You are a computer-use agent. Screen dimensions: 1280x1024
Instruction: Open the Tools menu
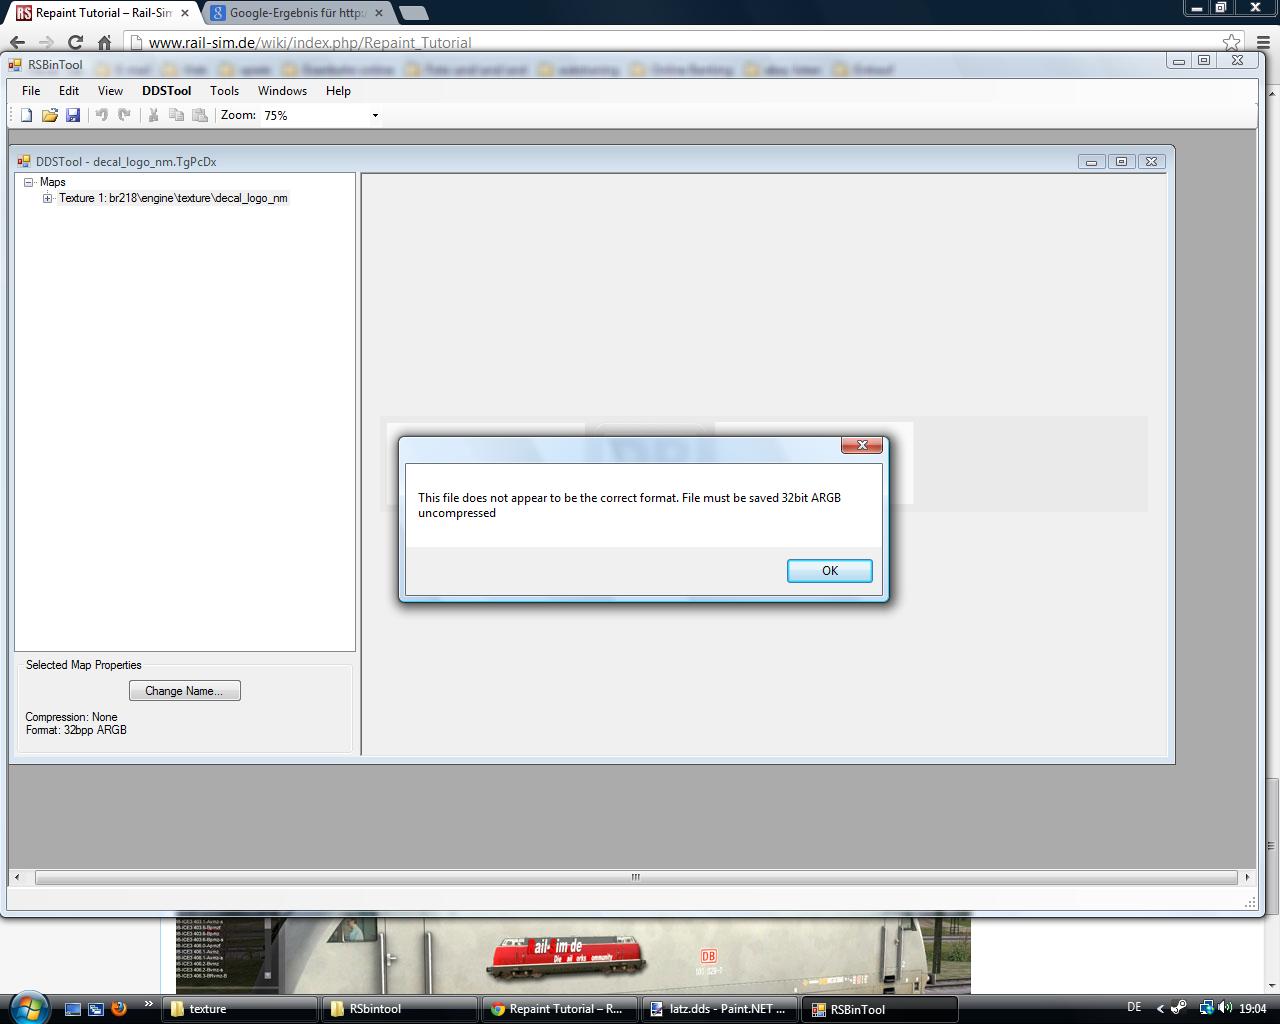click(x=224, y=90)
